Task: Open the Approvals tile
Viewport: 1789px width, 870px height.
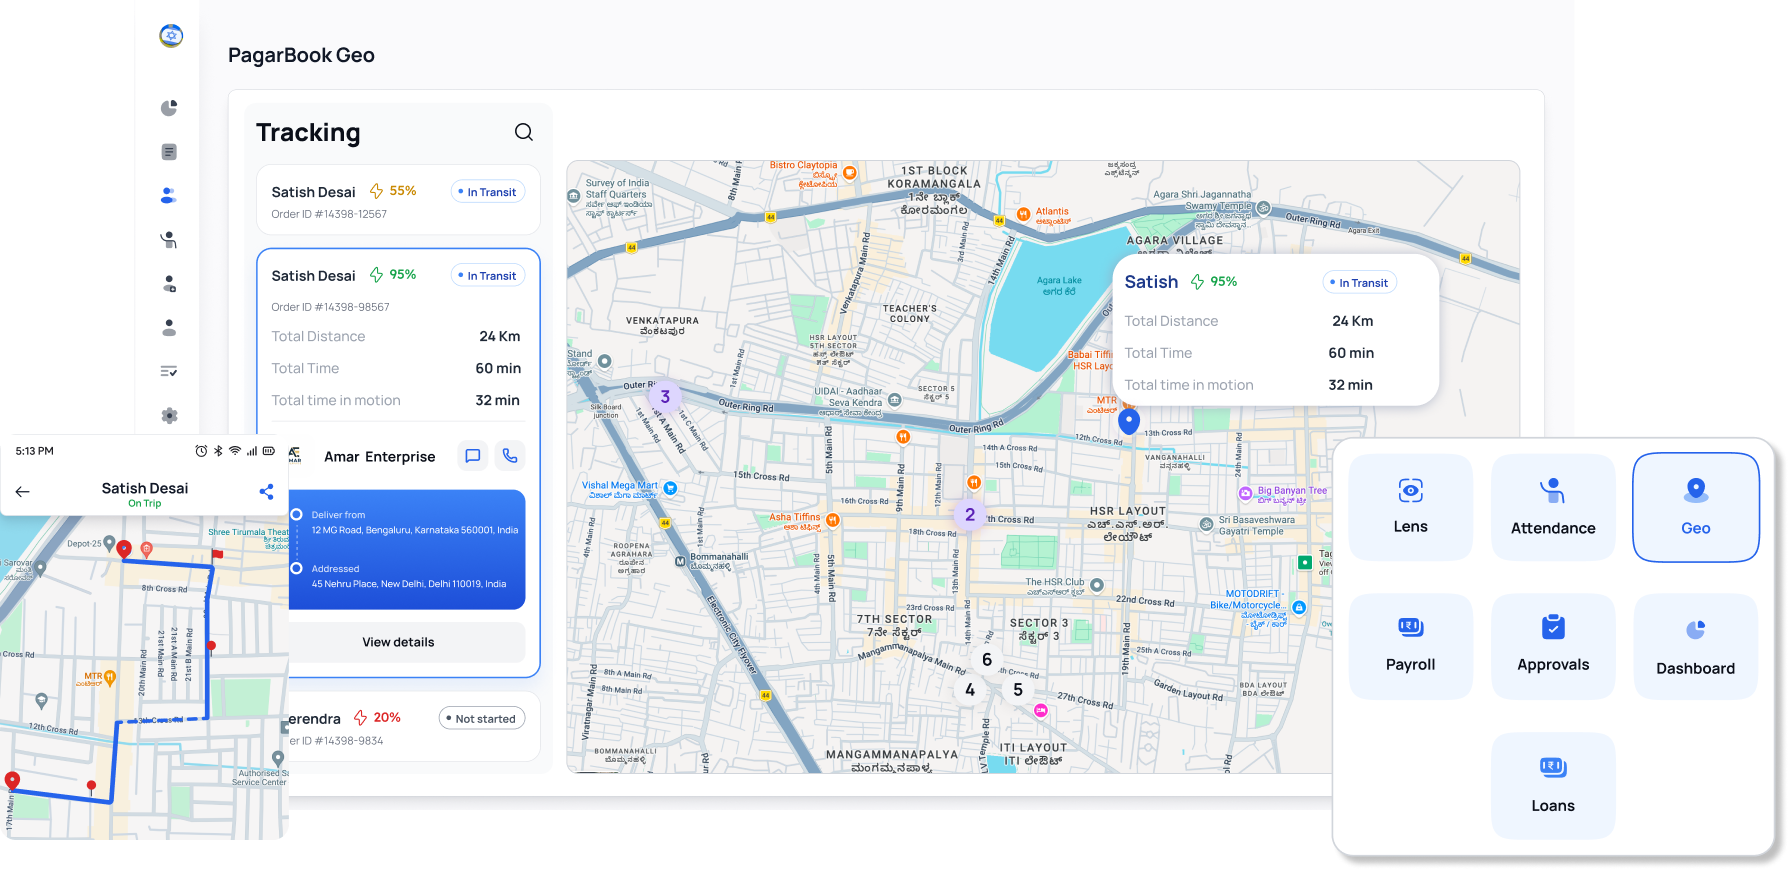Action: click(1553, 646)
